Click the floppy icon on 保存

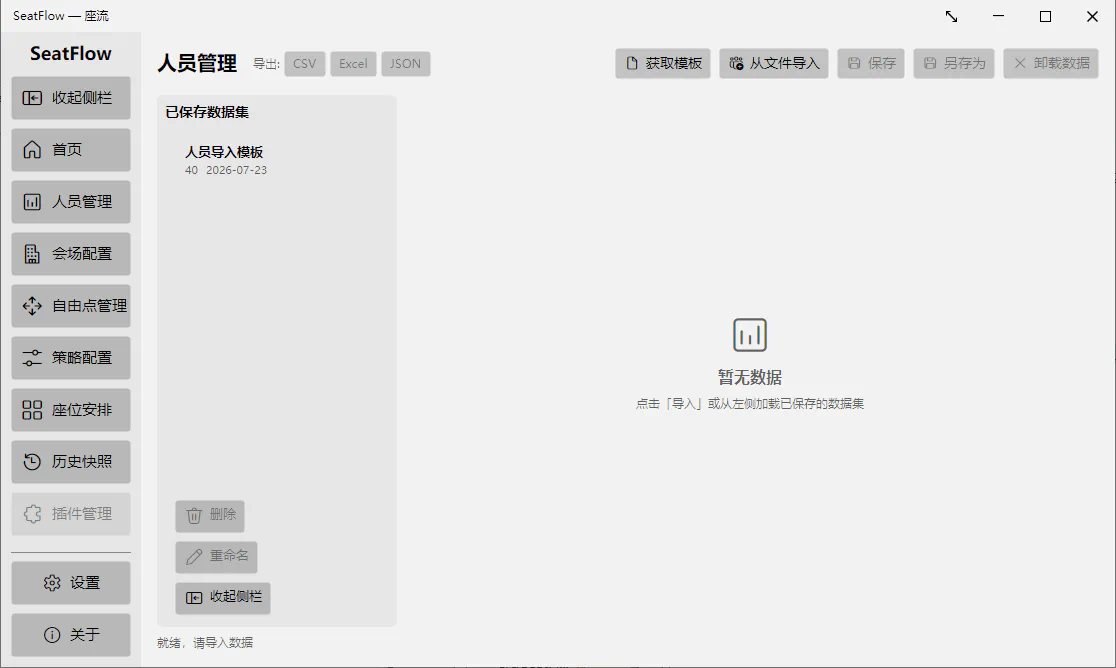pos(854,63)
